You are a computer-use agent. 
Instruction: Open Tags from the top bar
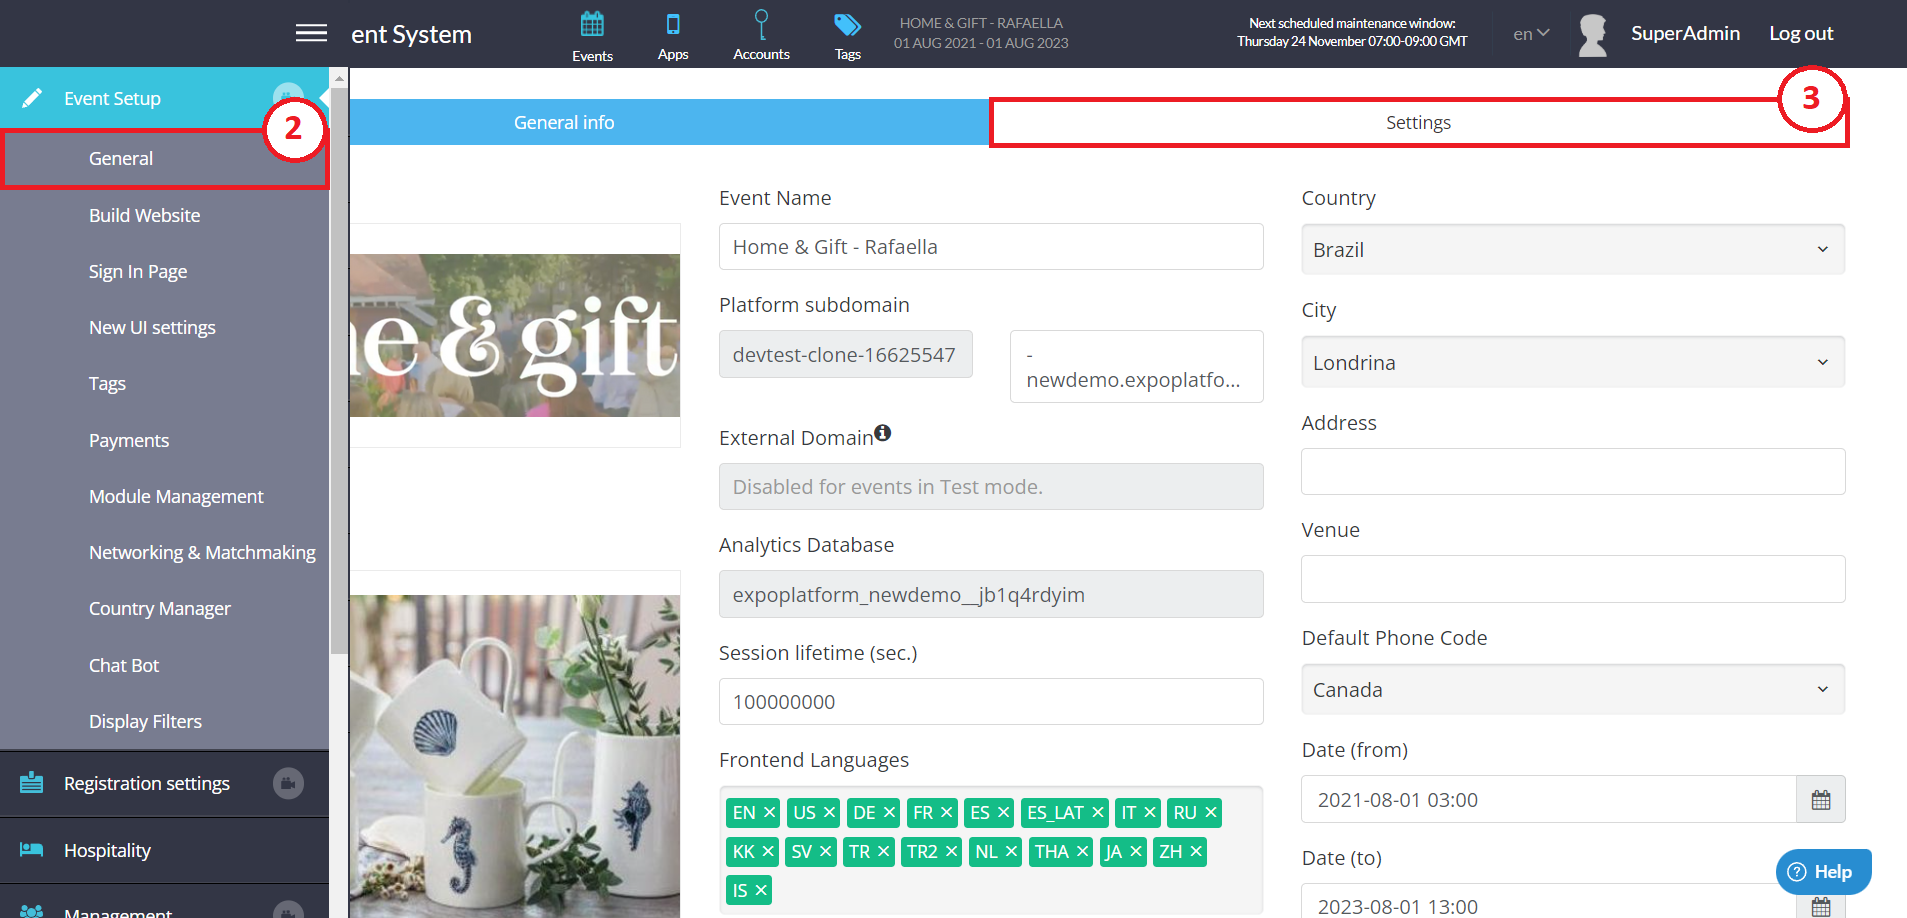[847, 36]
